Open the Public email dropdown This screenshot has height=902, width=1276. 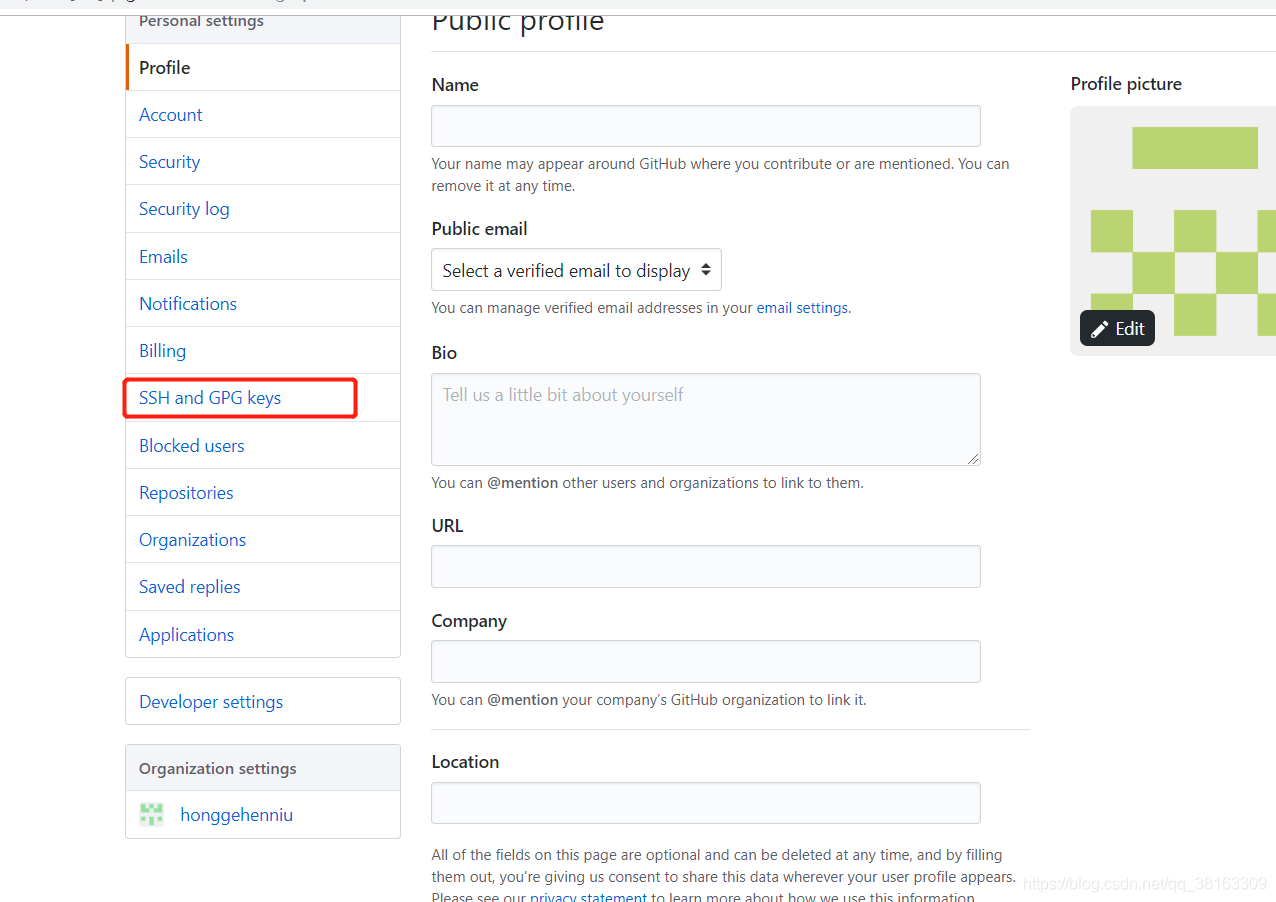click(576, 270)
